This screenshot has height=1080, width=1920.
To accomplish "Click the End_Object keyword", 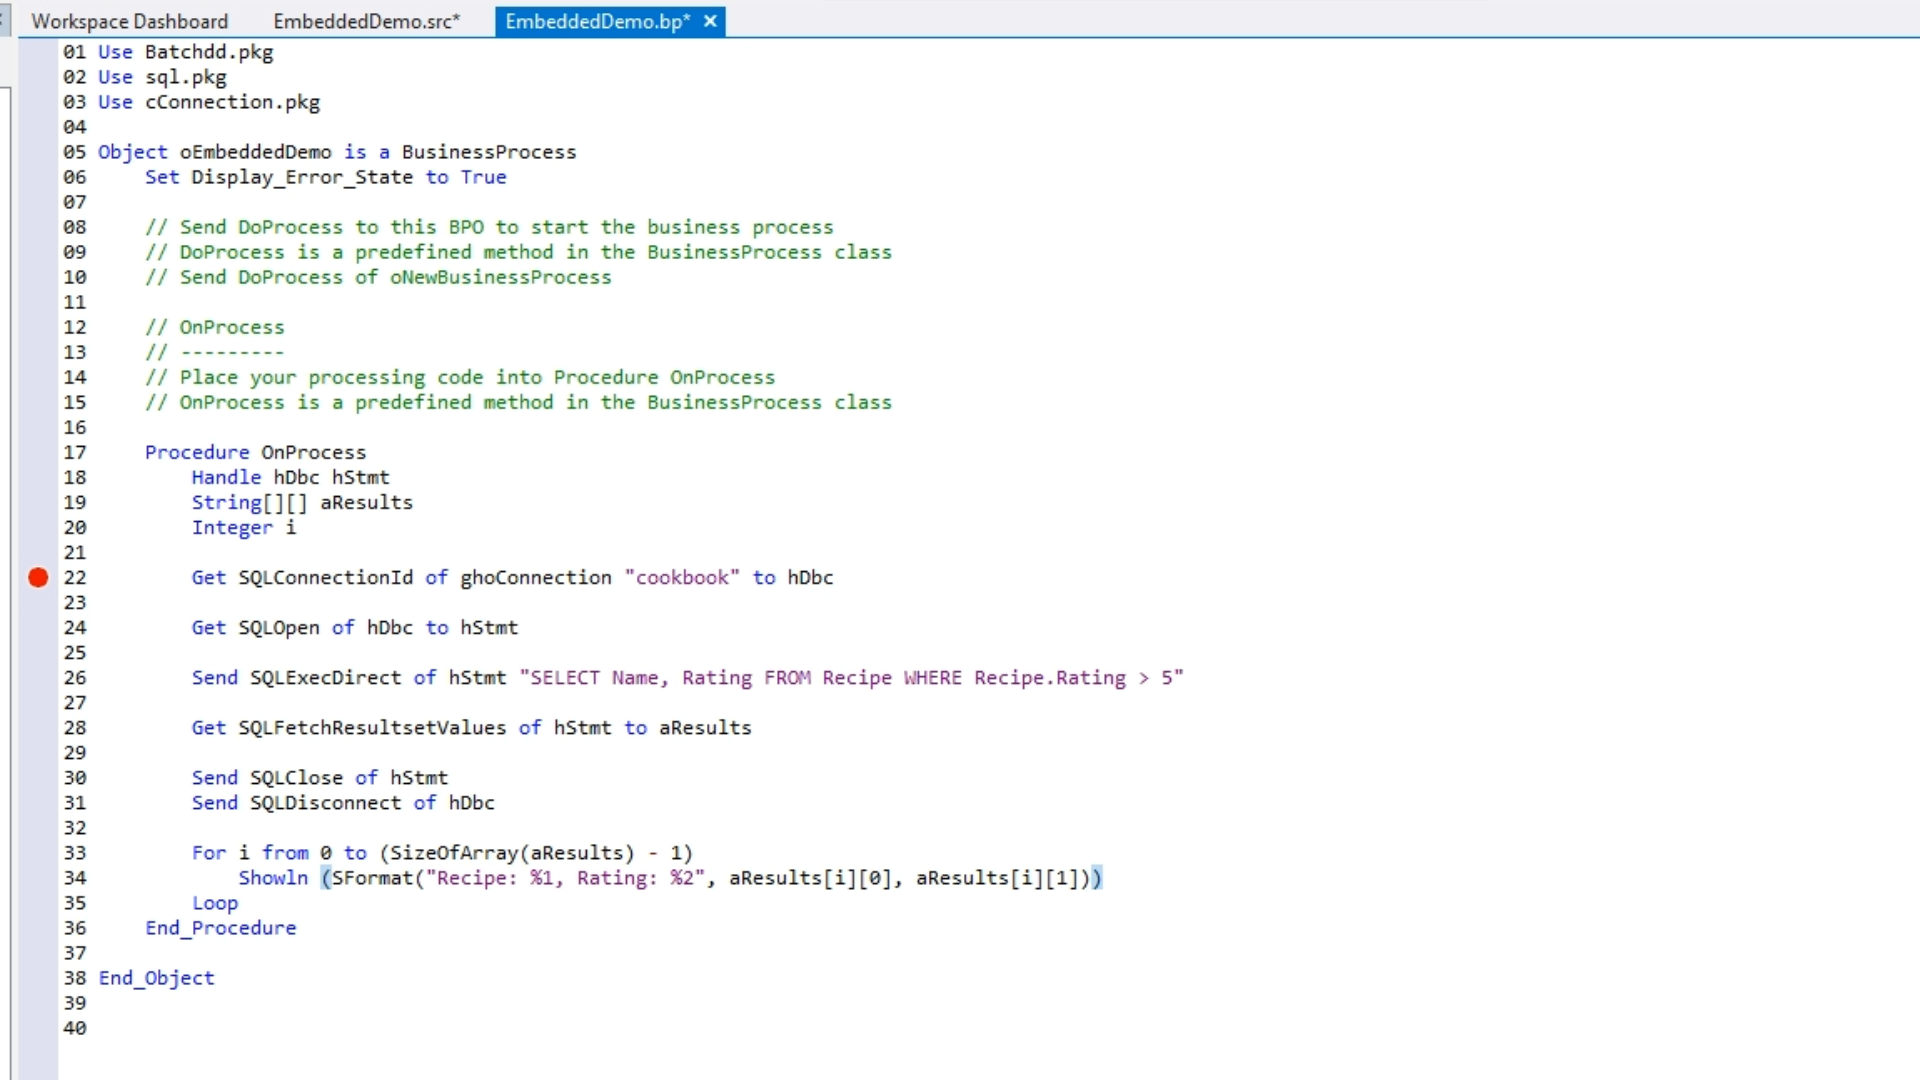I will pos(156,978).
